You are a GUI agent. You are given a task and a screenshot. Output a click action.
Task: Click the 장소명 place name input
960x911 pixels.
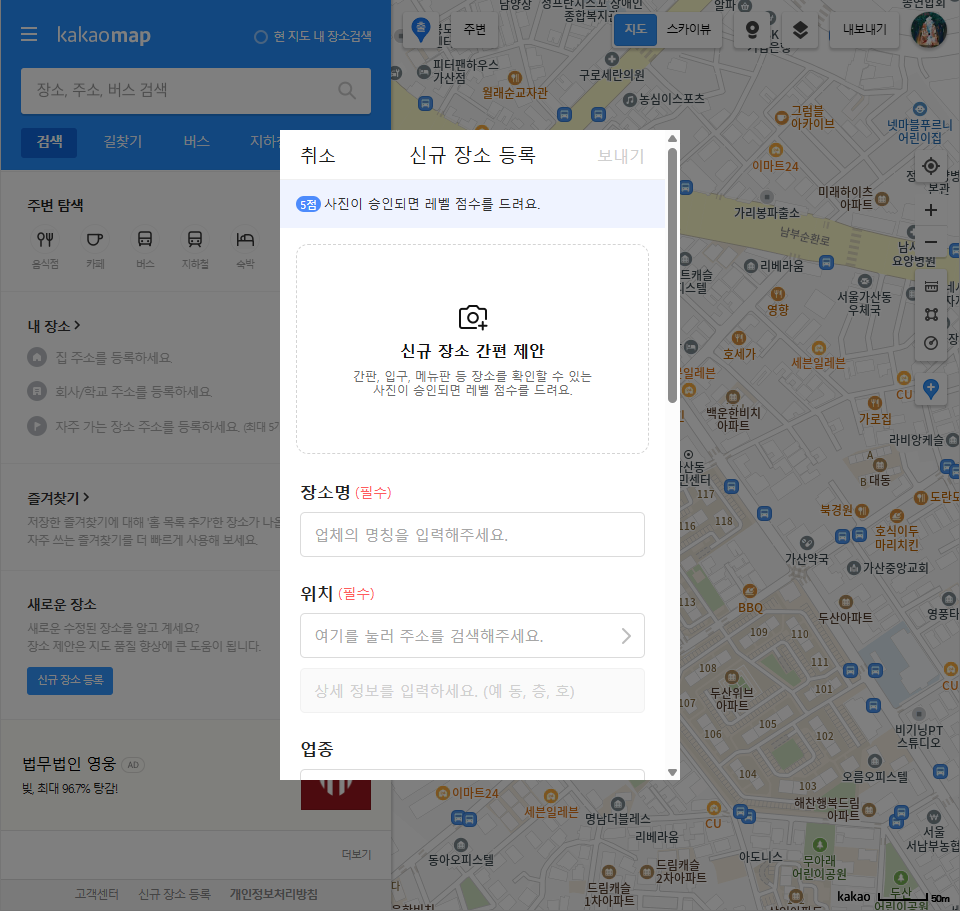472,534
